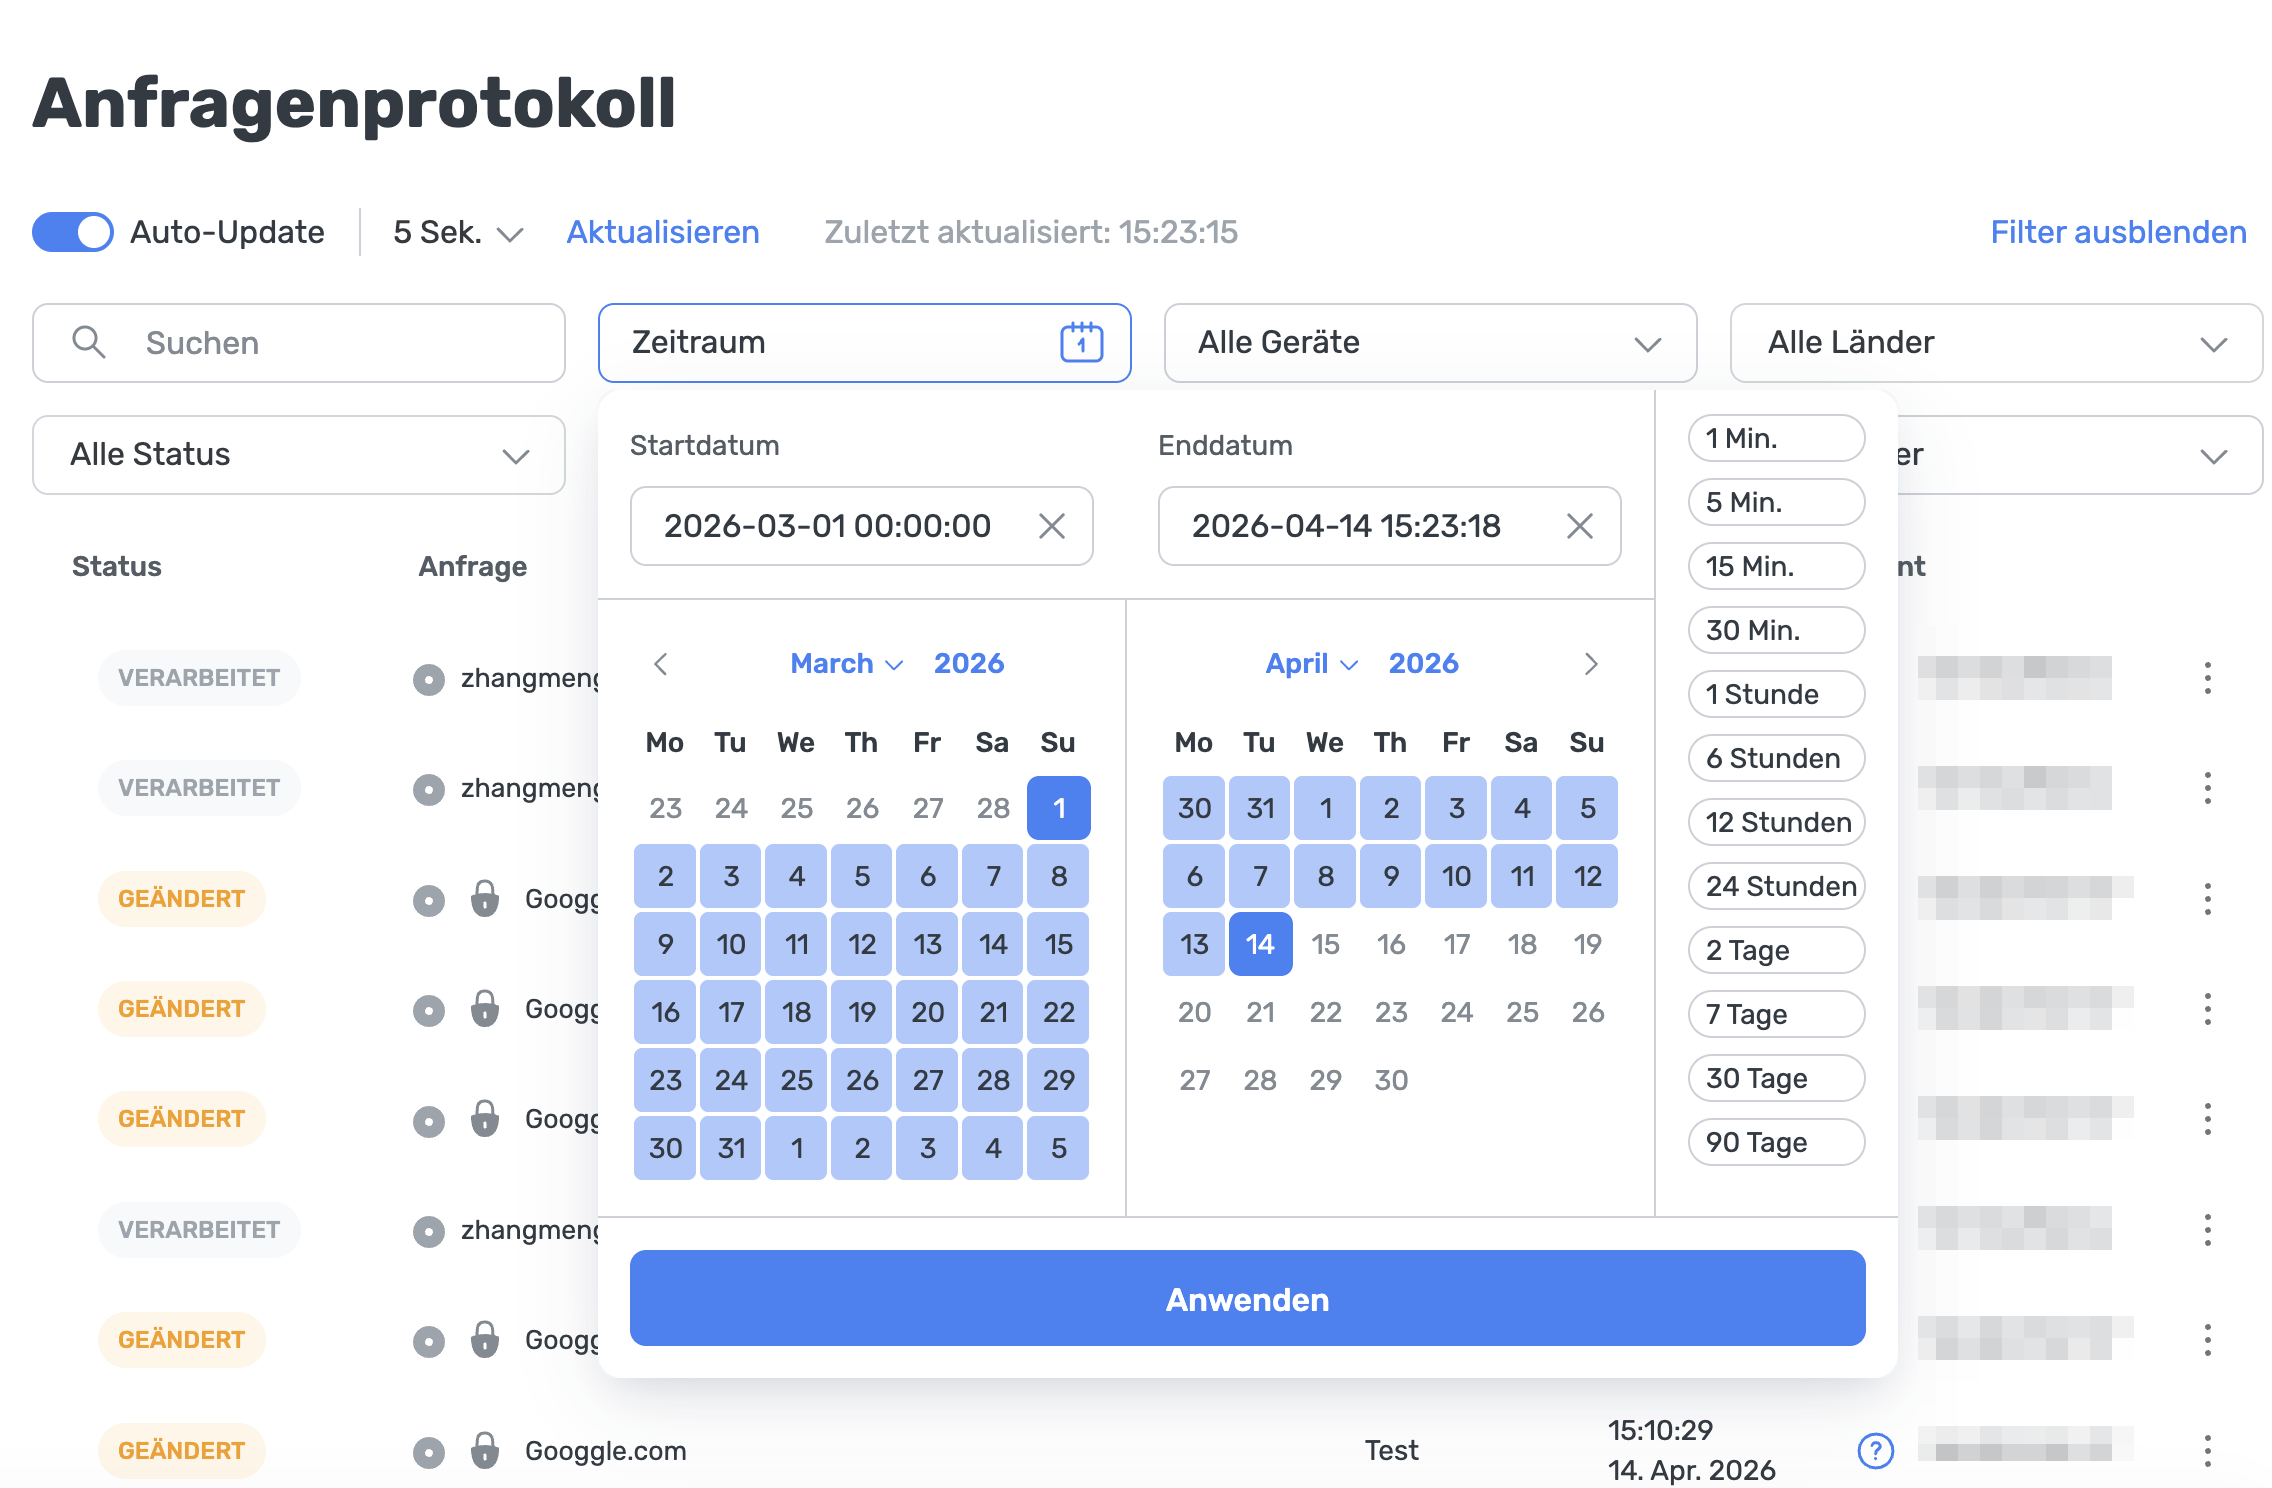Image resolution: width=2272 pixels, height=1488 pixels.
Task: Open the kebab menu of the first VERARBEITET row
Action: tap(2208, 678)
